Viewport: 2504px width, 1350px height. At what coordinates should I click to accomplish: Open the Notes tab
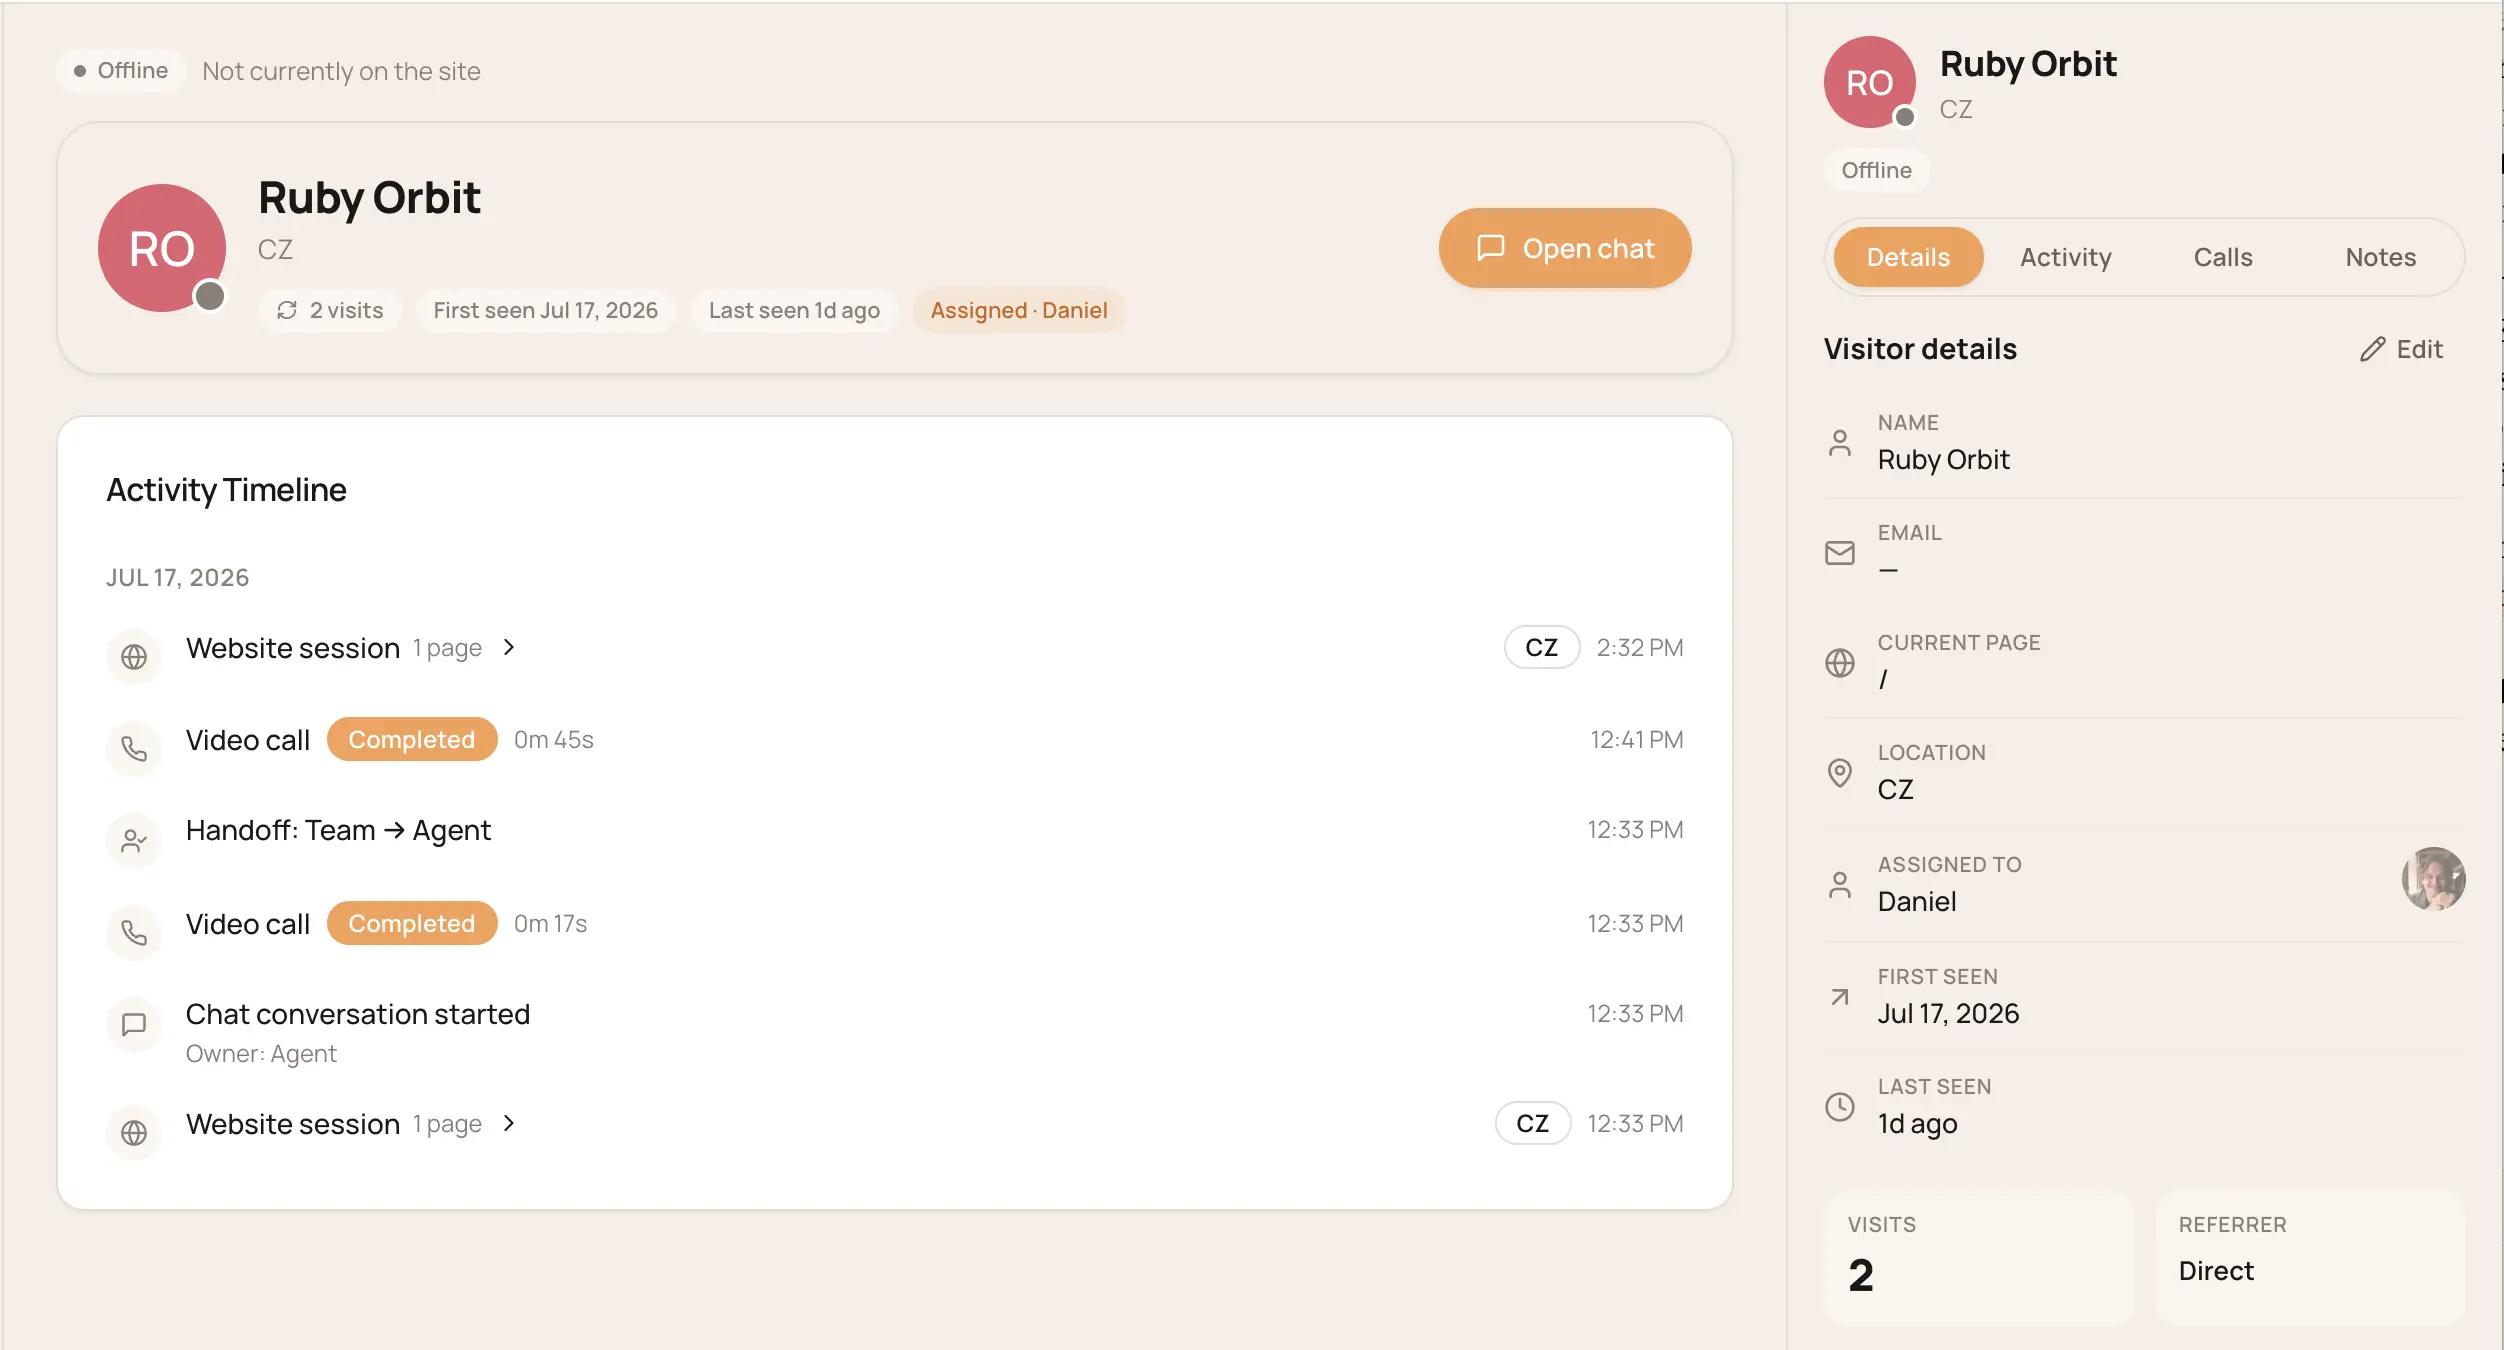point(2380,257)
